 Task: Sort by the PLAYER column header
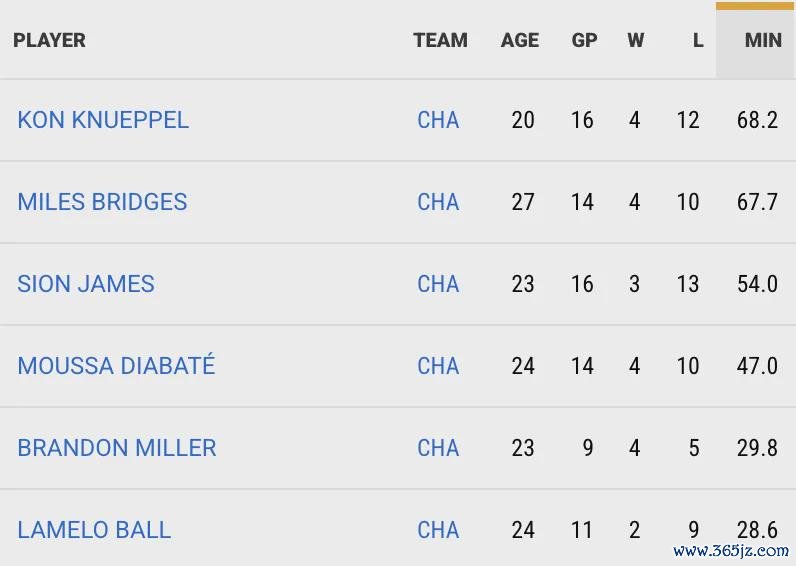tap(49, 41)
